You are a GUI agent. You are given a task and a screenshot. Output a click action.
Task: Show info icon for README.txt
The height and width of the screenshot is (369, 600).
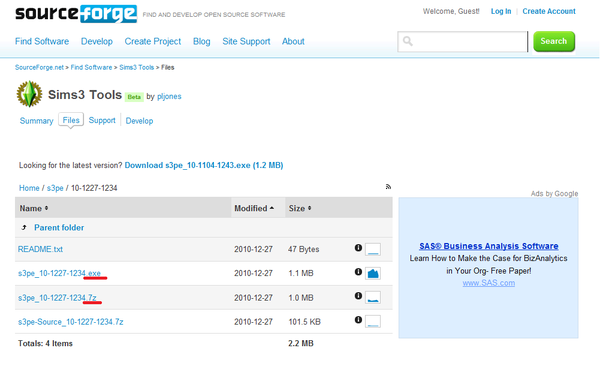pyautogui.click(x=358, y=248)
